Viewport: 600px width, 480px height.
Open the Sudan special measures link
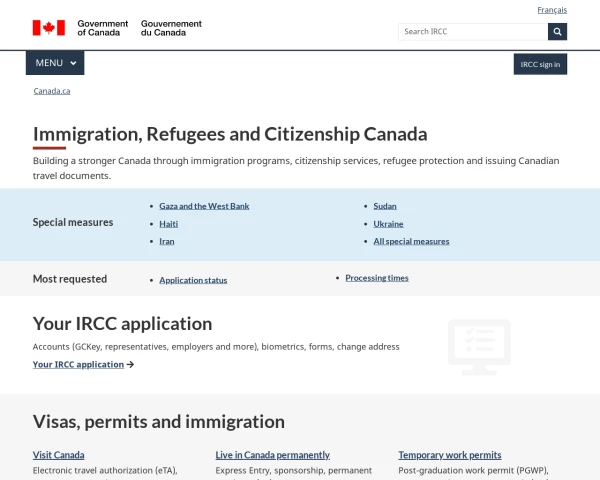(x=385, y=206)
